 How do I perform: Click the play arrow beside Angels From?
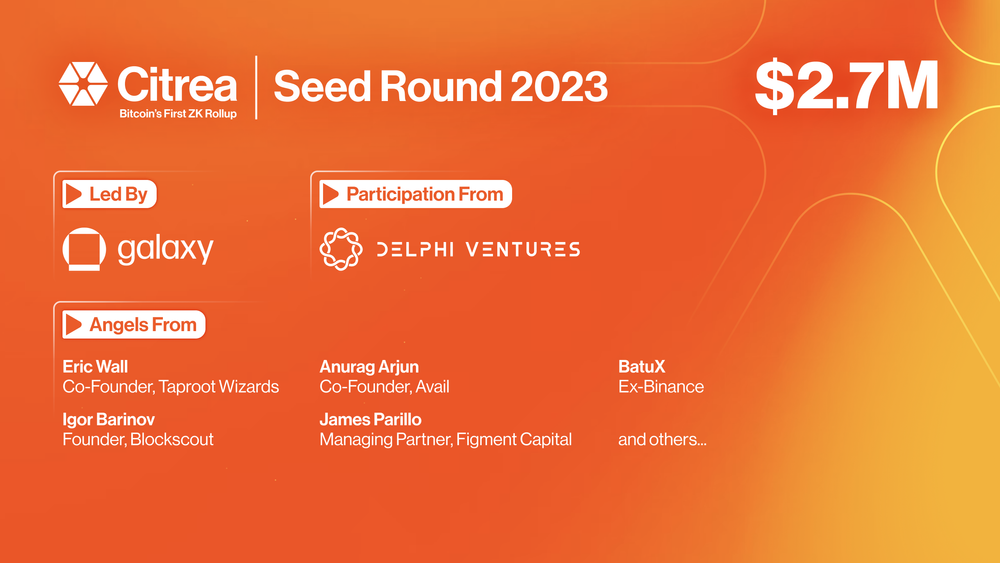point(73,325)
